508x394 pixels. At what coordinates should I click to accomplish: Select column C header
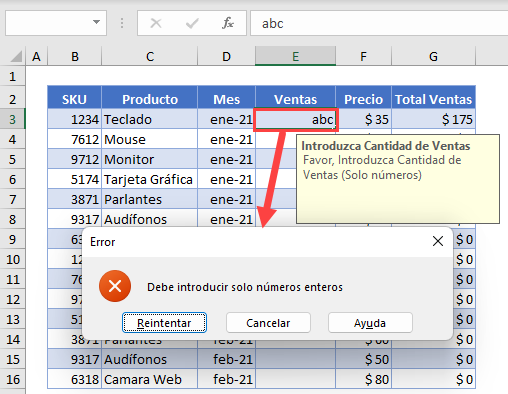150,56
